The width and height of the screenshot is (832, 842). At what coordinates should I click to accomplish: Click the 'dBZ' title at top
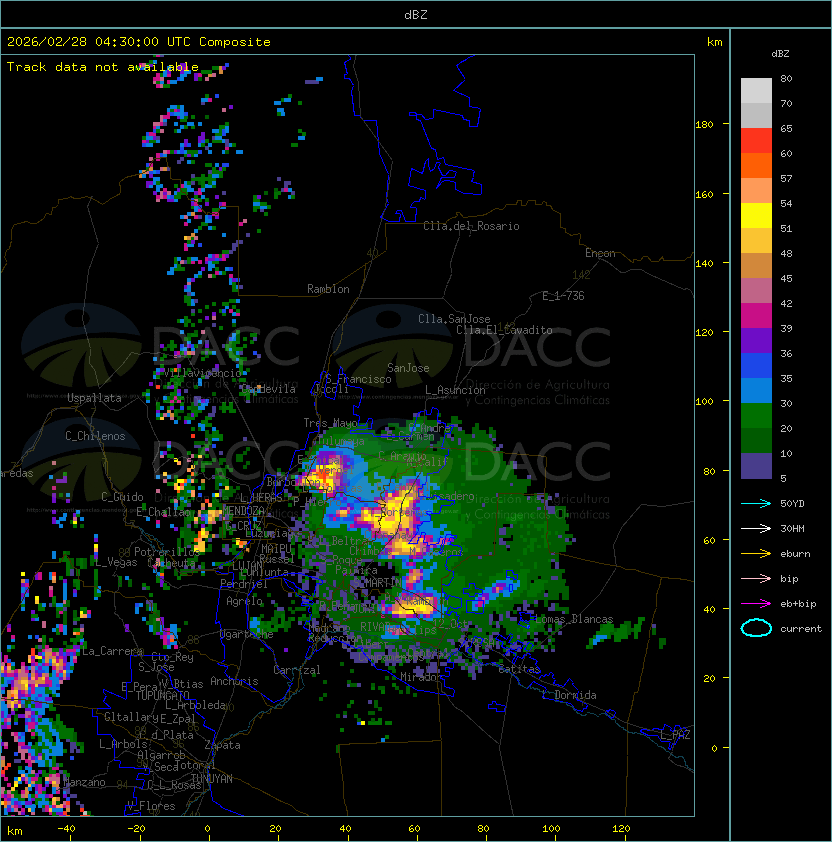[416, 15]
